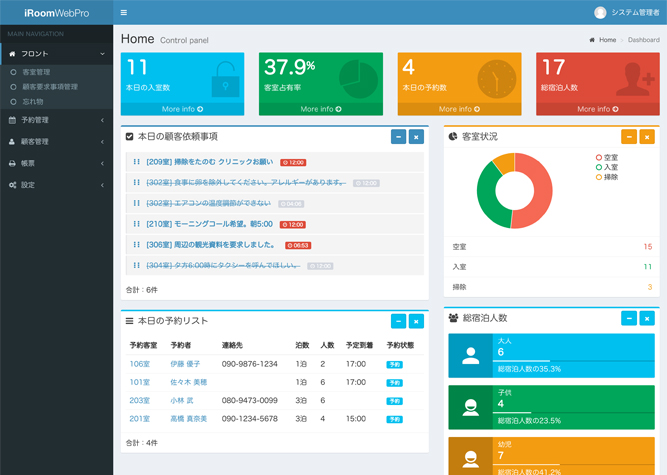Viewport: 667px width, 475px height.
Task: Click the calendar icon beside 予約管理
Action: coord(12,120)
